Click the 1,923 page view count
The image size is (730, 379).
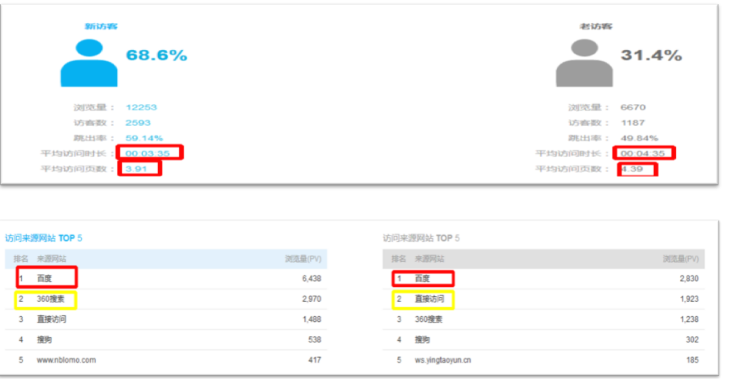[x=689, y=299]
